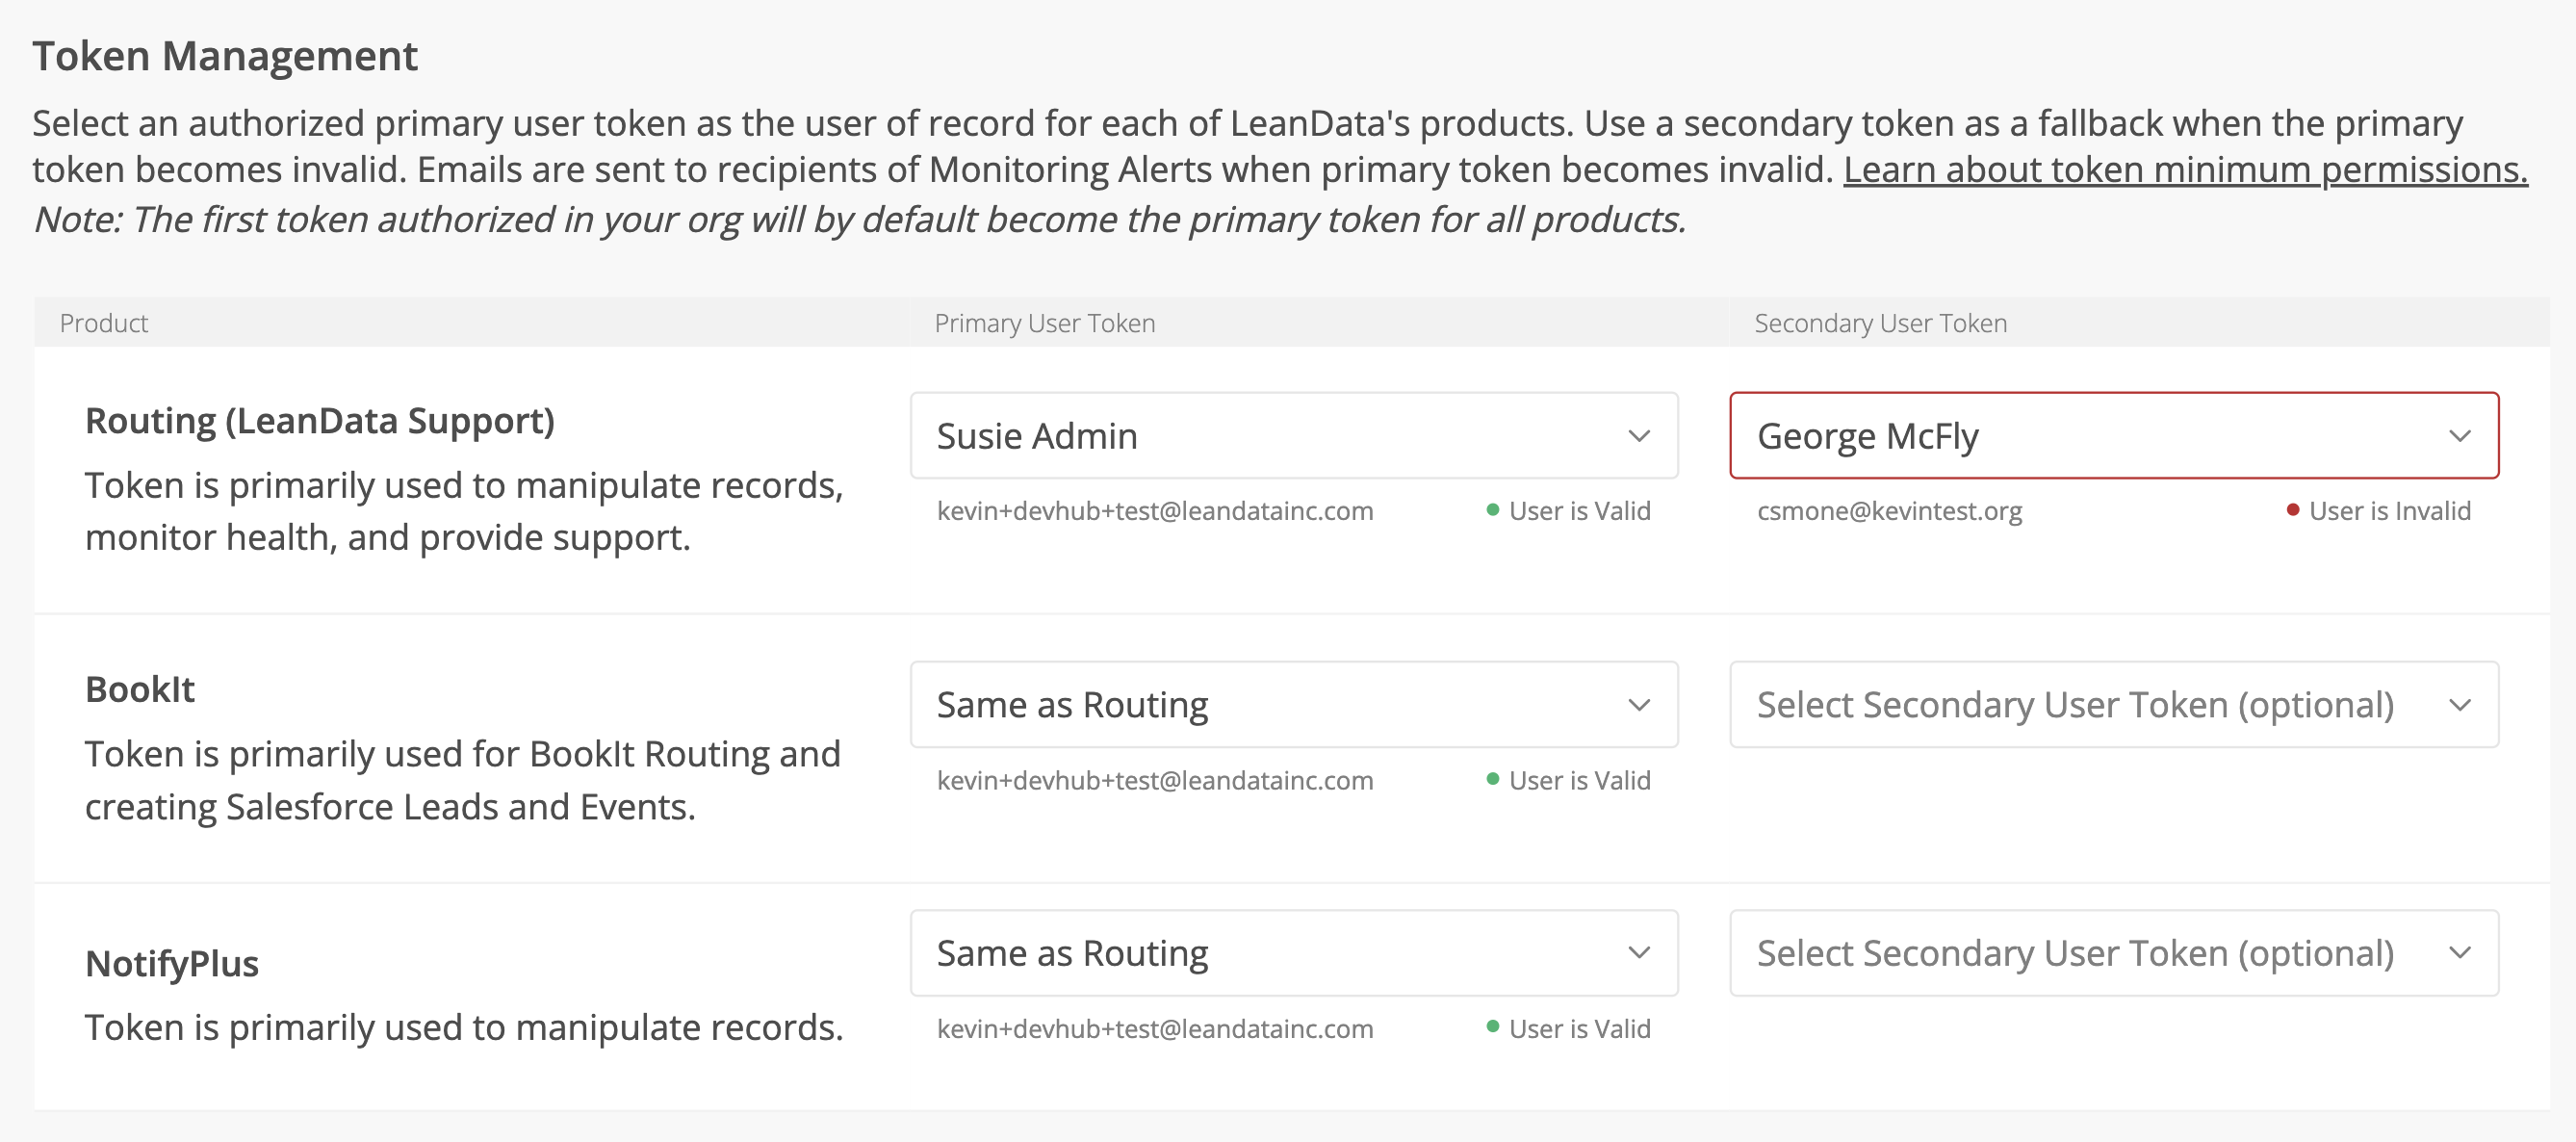
Task: Click the Token Management heading
Action: click(225, 56)
